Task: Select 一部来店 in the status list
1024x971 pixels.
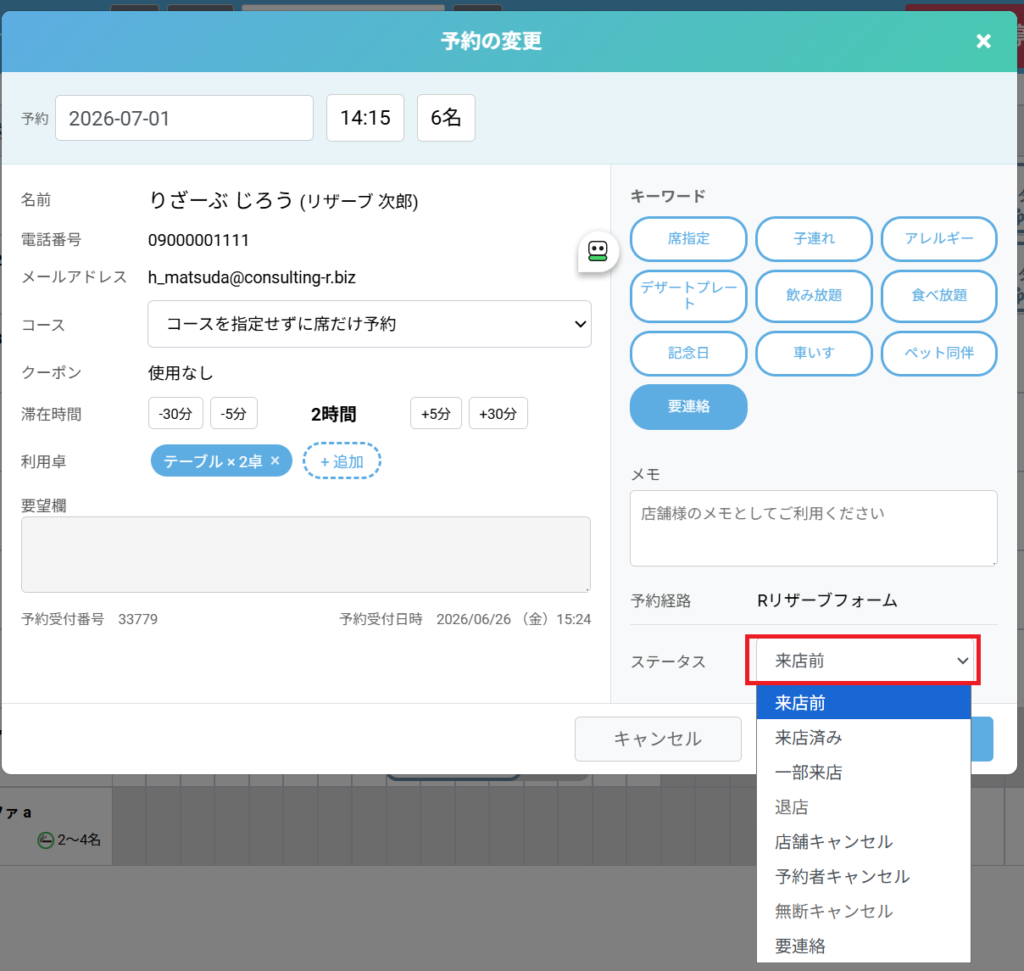Action: (863, 772)
